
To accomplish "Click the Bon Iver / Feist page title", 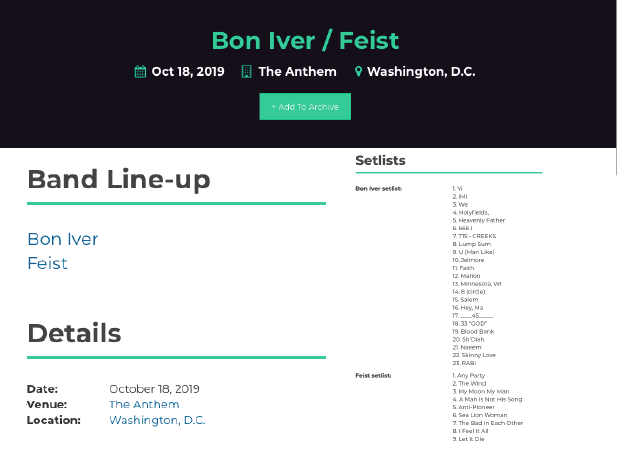I will click(x=305, y=41).
